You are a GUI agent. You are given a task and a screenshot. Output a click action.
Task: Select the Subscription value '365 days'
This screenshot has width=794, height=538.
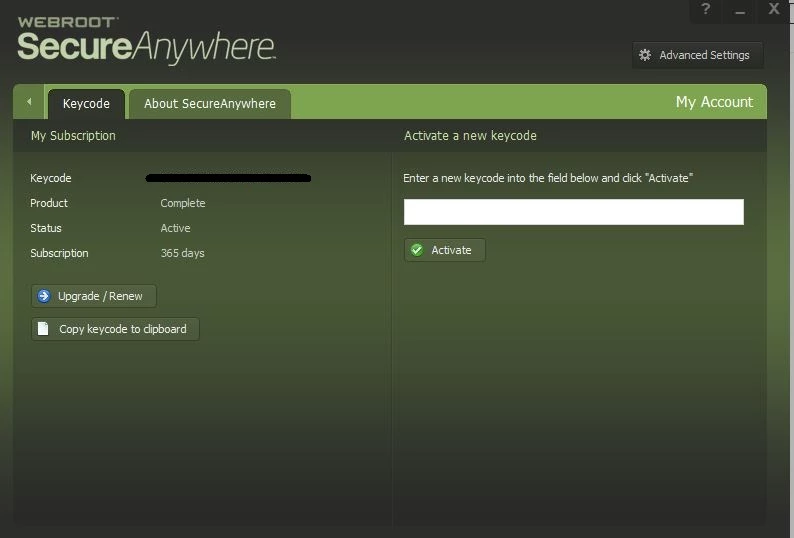click(x=182, y=253)
